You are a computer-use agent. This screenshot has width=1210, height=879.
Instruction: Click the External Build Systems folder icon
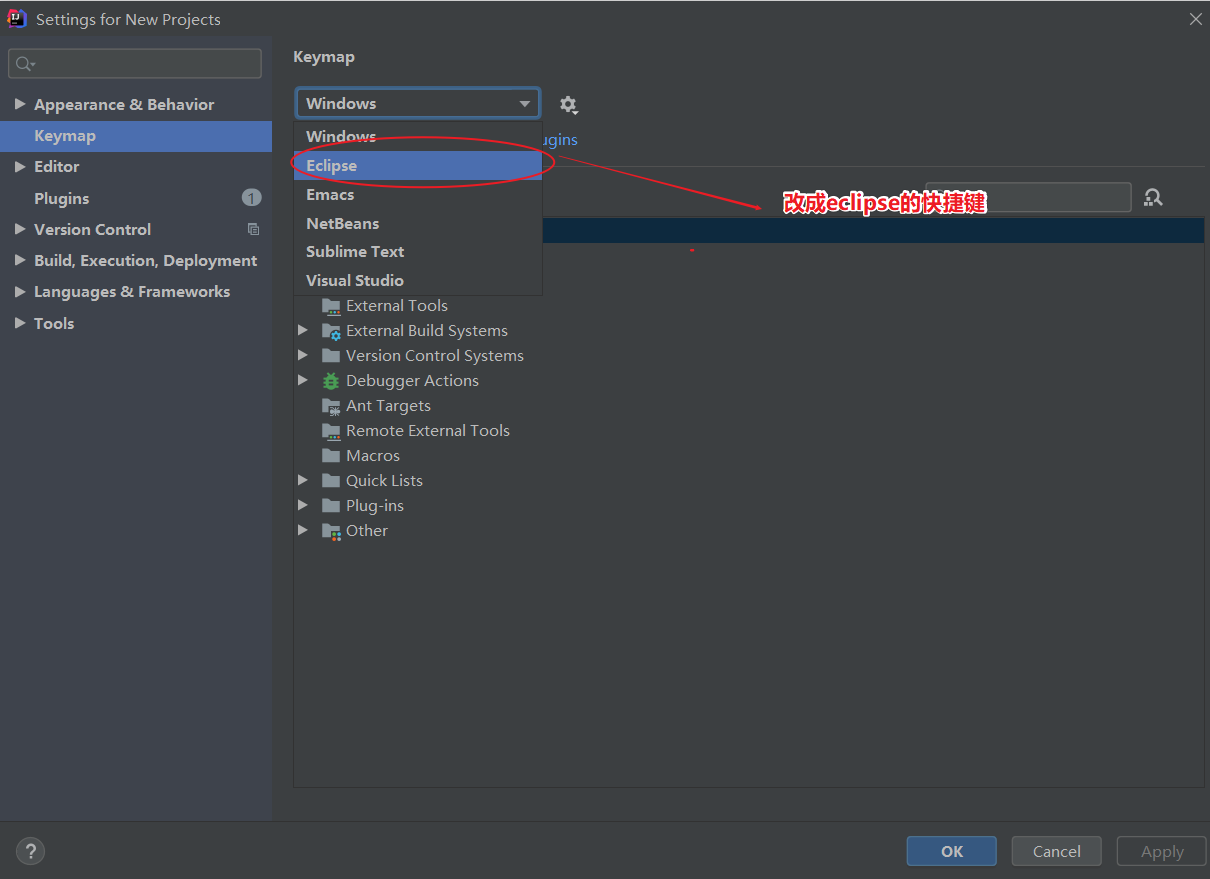tap(331, 331)
